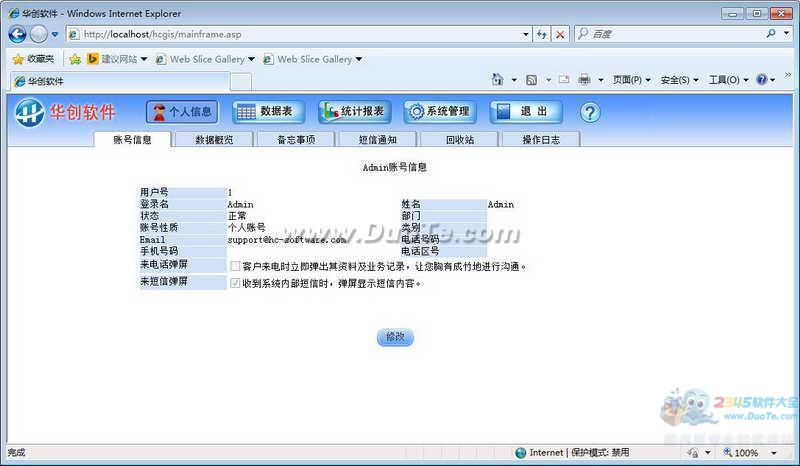This screenshot has height=466, width=800.
Task: Click the printer icon in command bar
Action: 585,80
